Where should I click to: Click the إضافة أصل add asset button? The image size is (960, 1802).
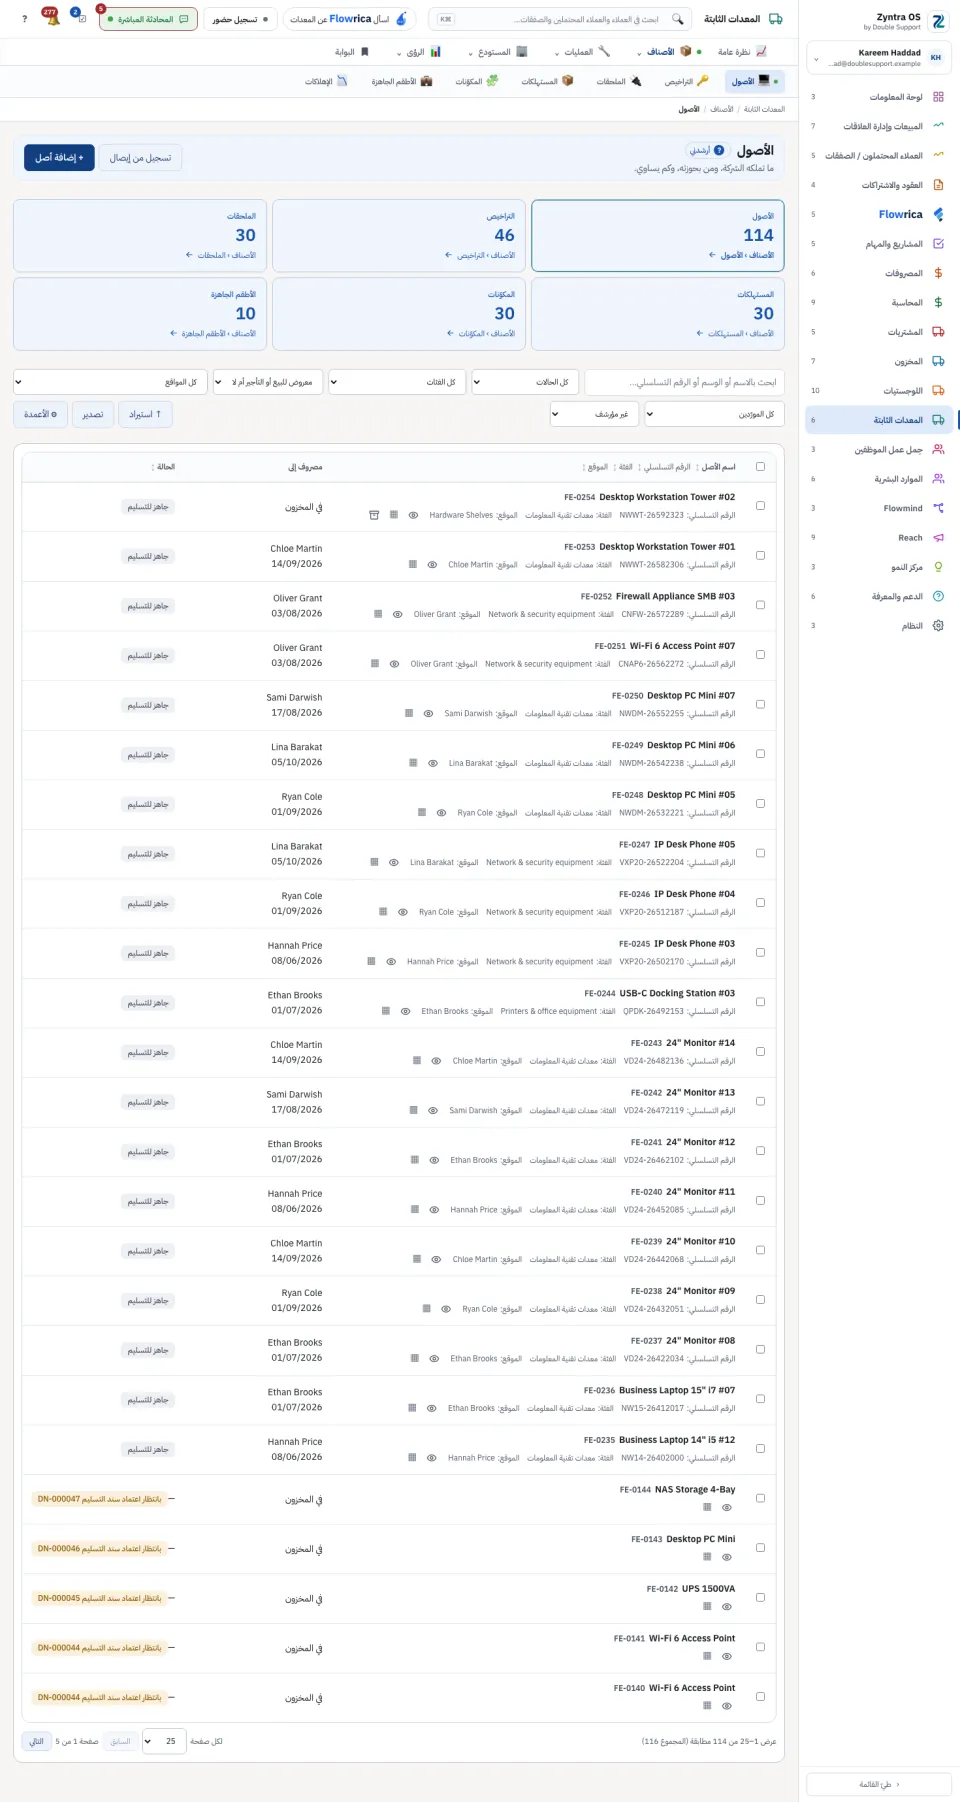click(59, 158)
